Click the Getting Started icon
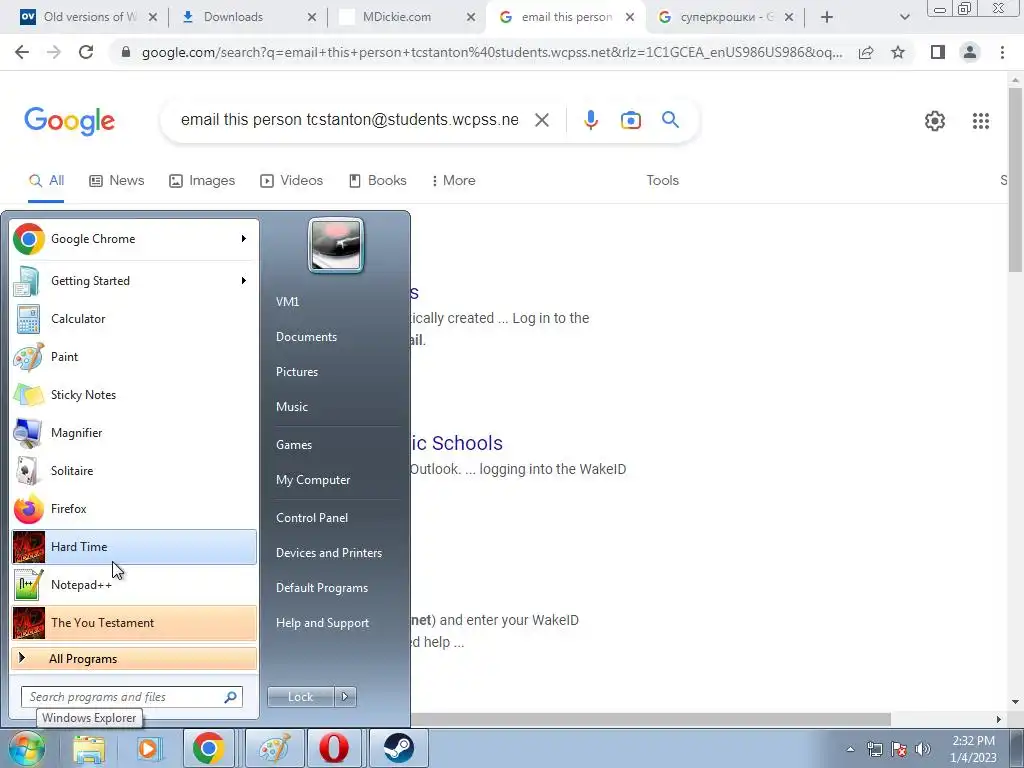The image size is (1024, 768). (x=28, y=281)
